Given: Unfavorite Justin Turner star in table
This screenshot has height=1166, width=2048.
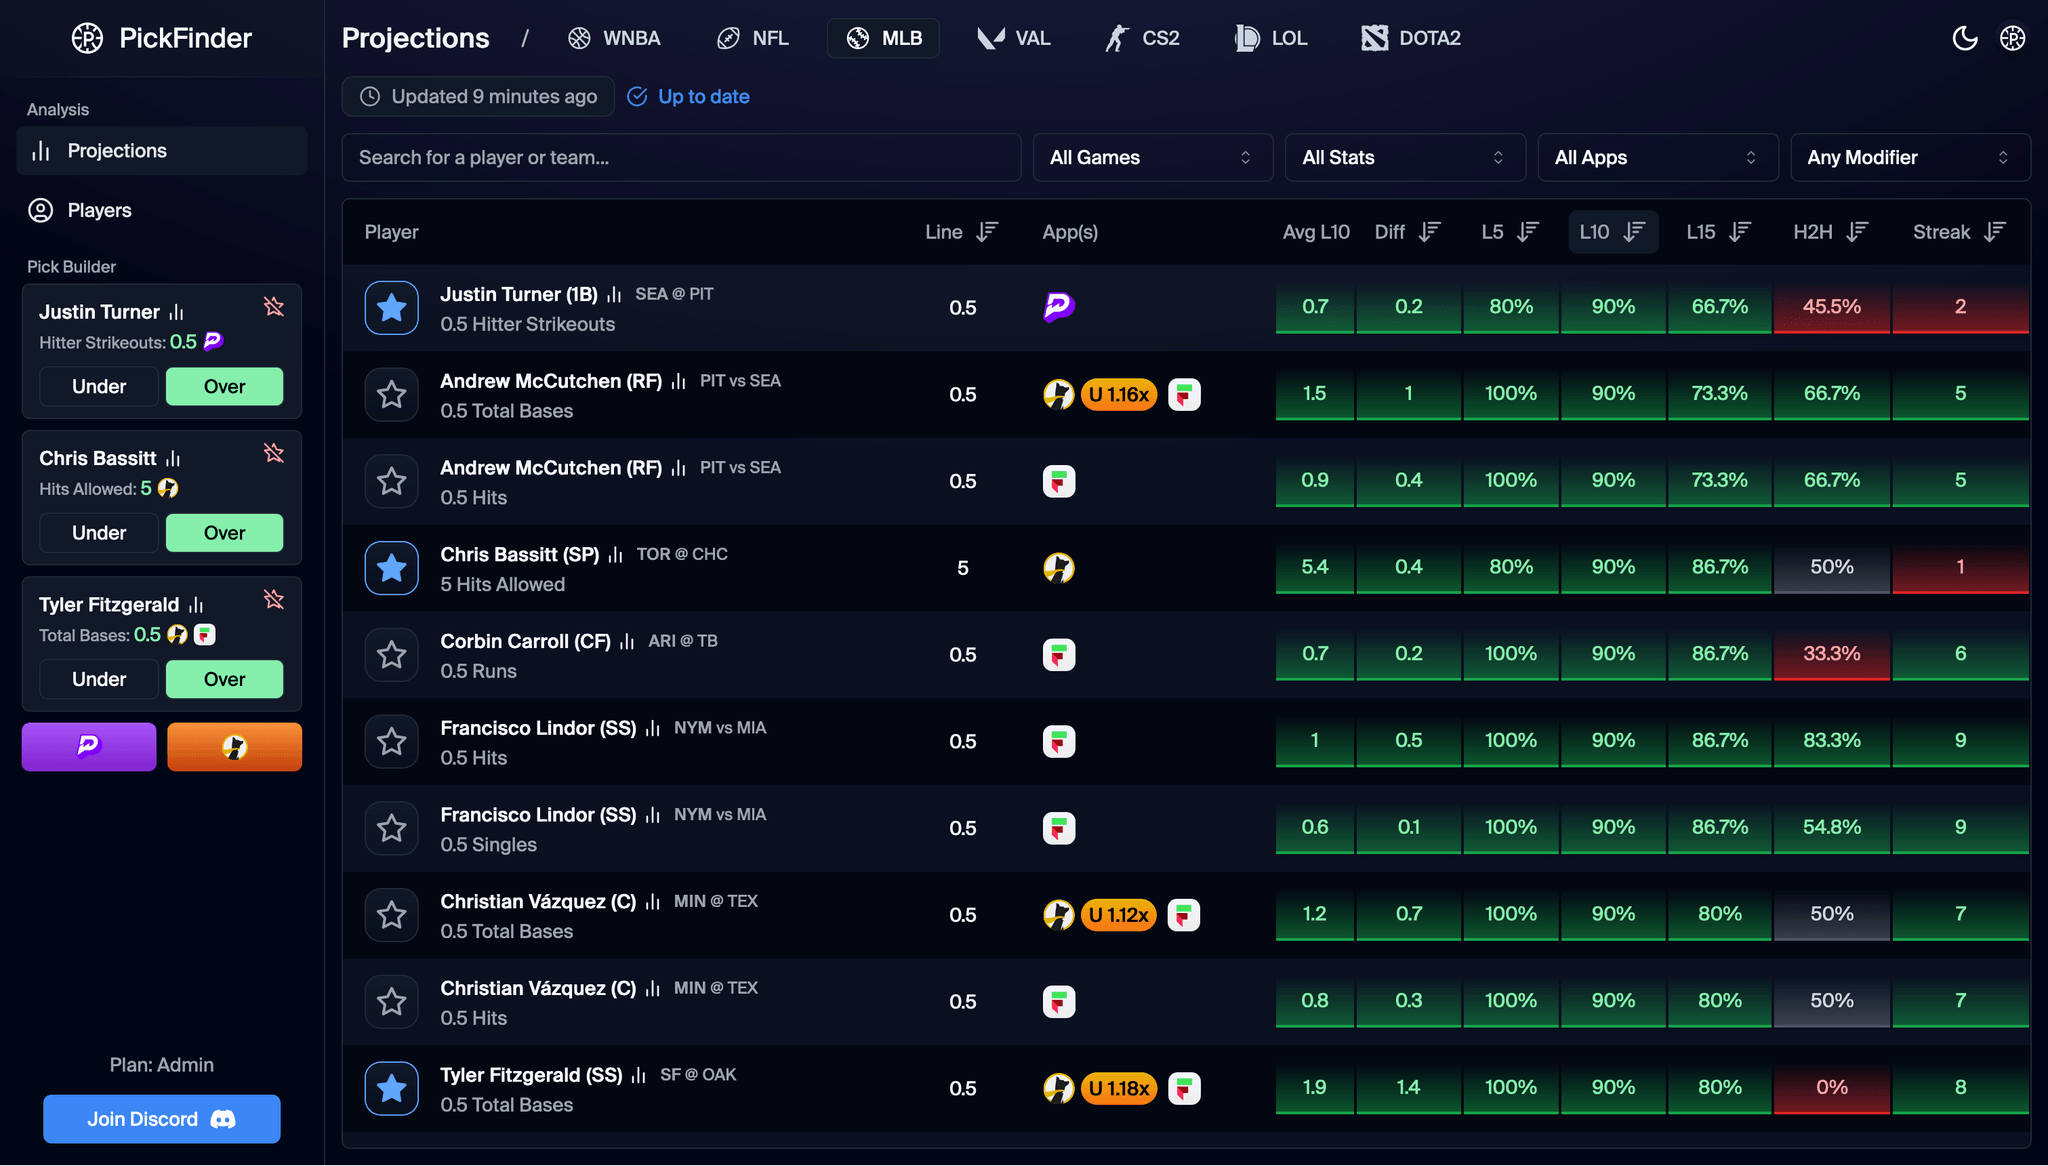Looking at the screenshot, I should (391, 308).
